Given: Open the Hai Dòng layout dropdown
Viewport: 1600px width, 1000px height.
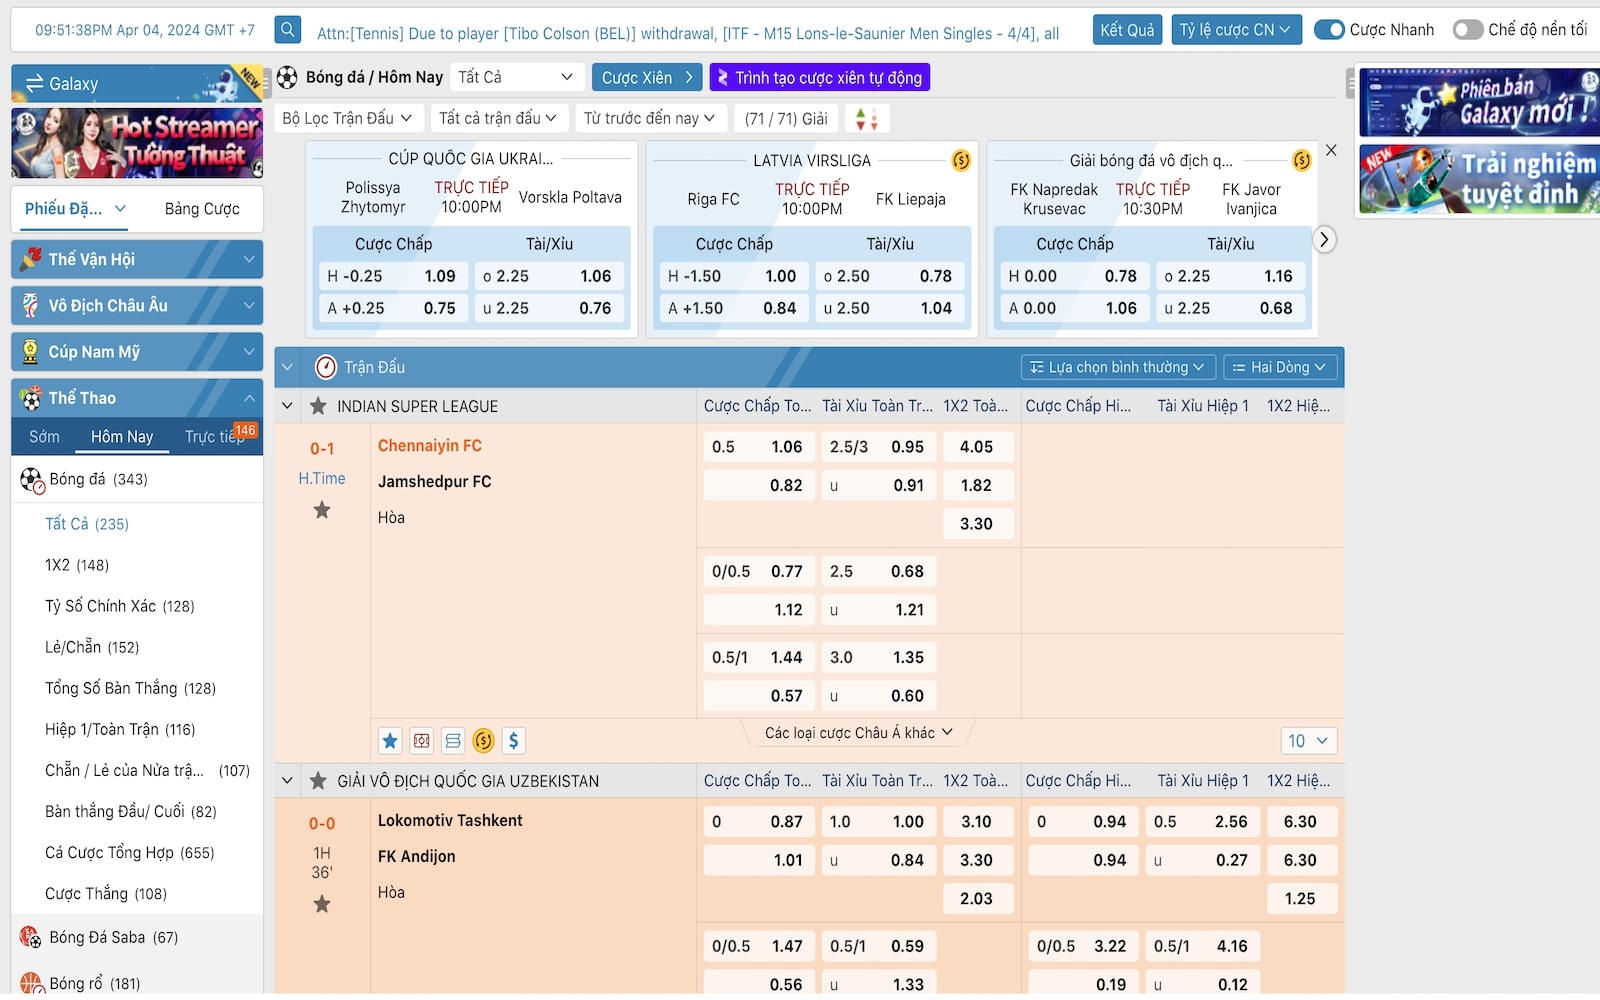Looking at the screenshot, I should [1279, 367].
